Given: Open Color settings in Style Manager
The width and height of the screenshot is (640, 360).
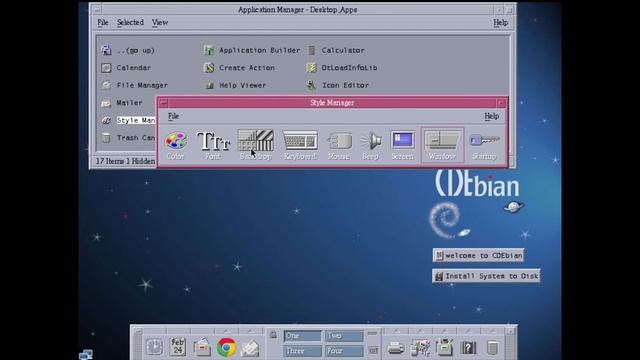Looking at the screenshot, I should point(176,145).
